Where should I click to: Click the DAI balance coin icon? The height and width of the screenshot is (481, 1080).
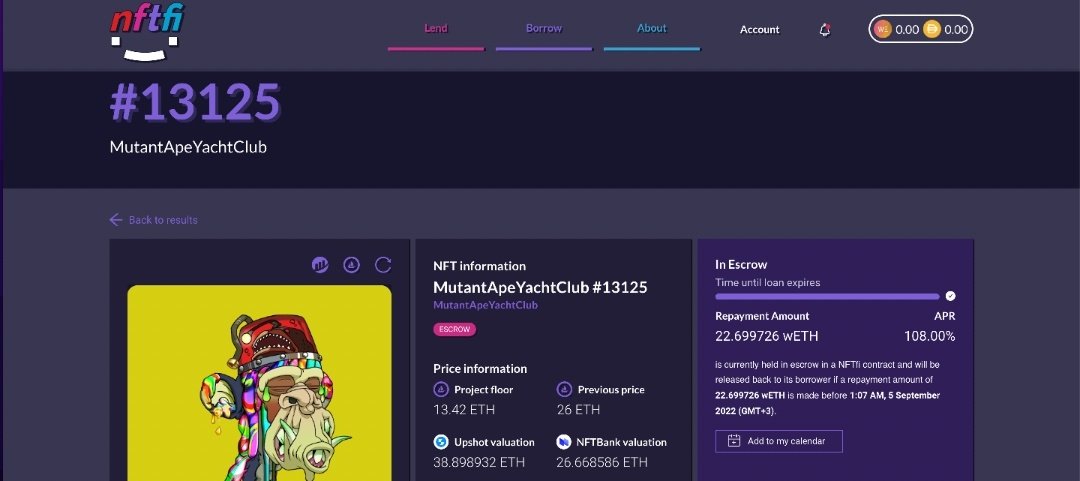[x=932, y=30]
